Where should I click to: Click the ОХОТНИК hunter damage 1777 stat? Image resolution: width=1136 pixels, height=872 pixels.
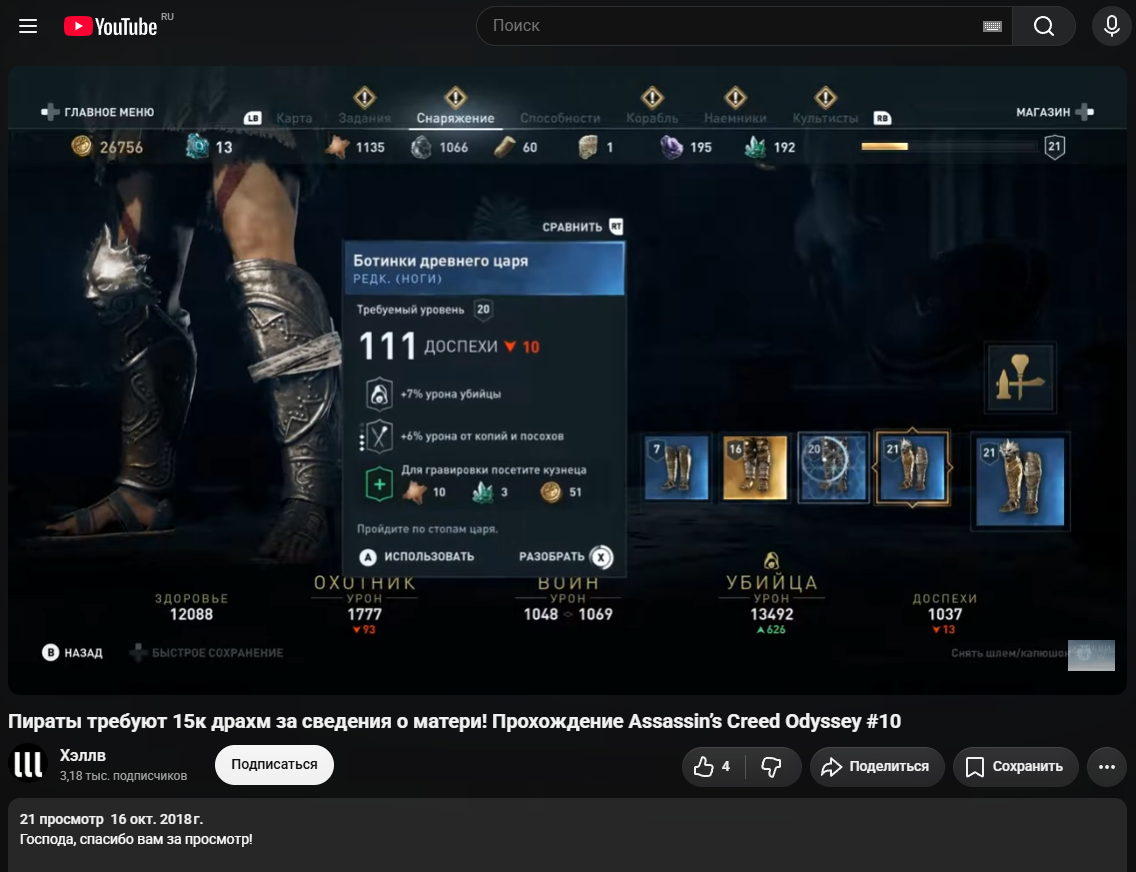364,605
